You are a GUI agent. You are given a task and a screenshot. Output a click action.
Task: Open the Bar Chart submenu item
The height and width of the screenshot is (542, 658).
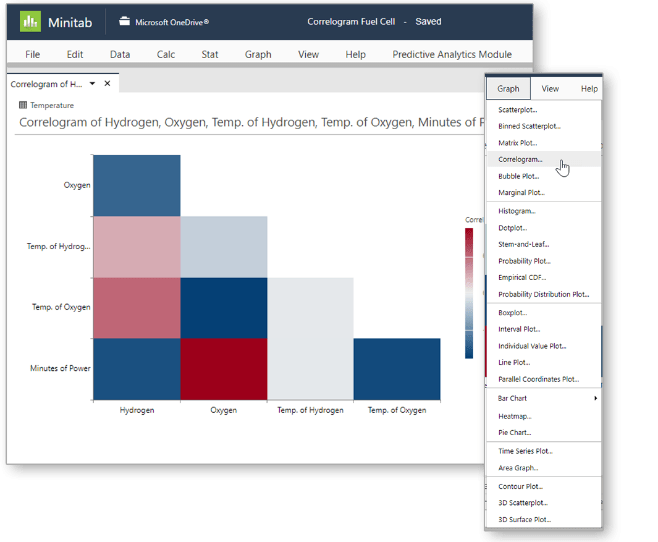click(543, 398)
